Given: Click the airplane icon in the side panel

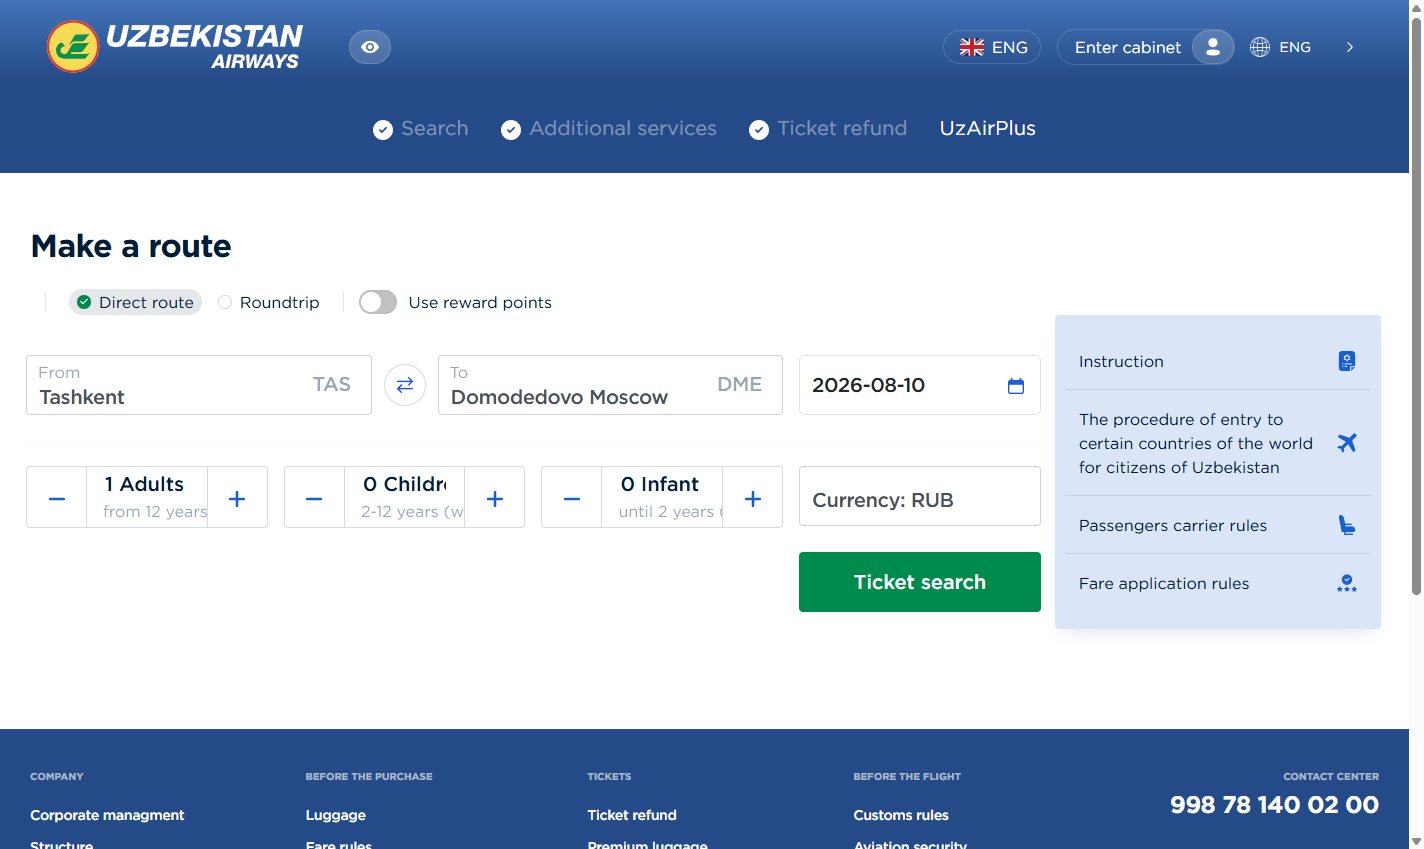Looking at the screenshot, I should [x=1347, y=442].
